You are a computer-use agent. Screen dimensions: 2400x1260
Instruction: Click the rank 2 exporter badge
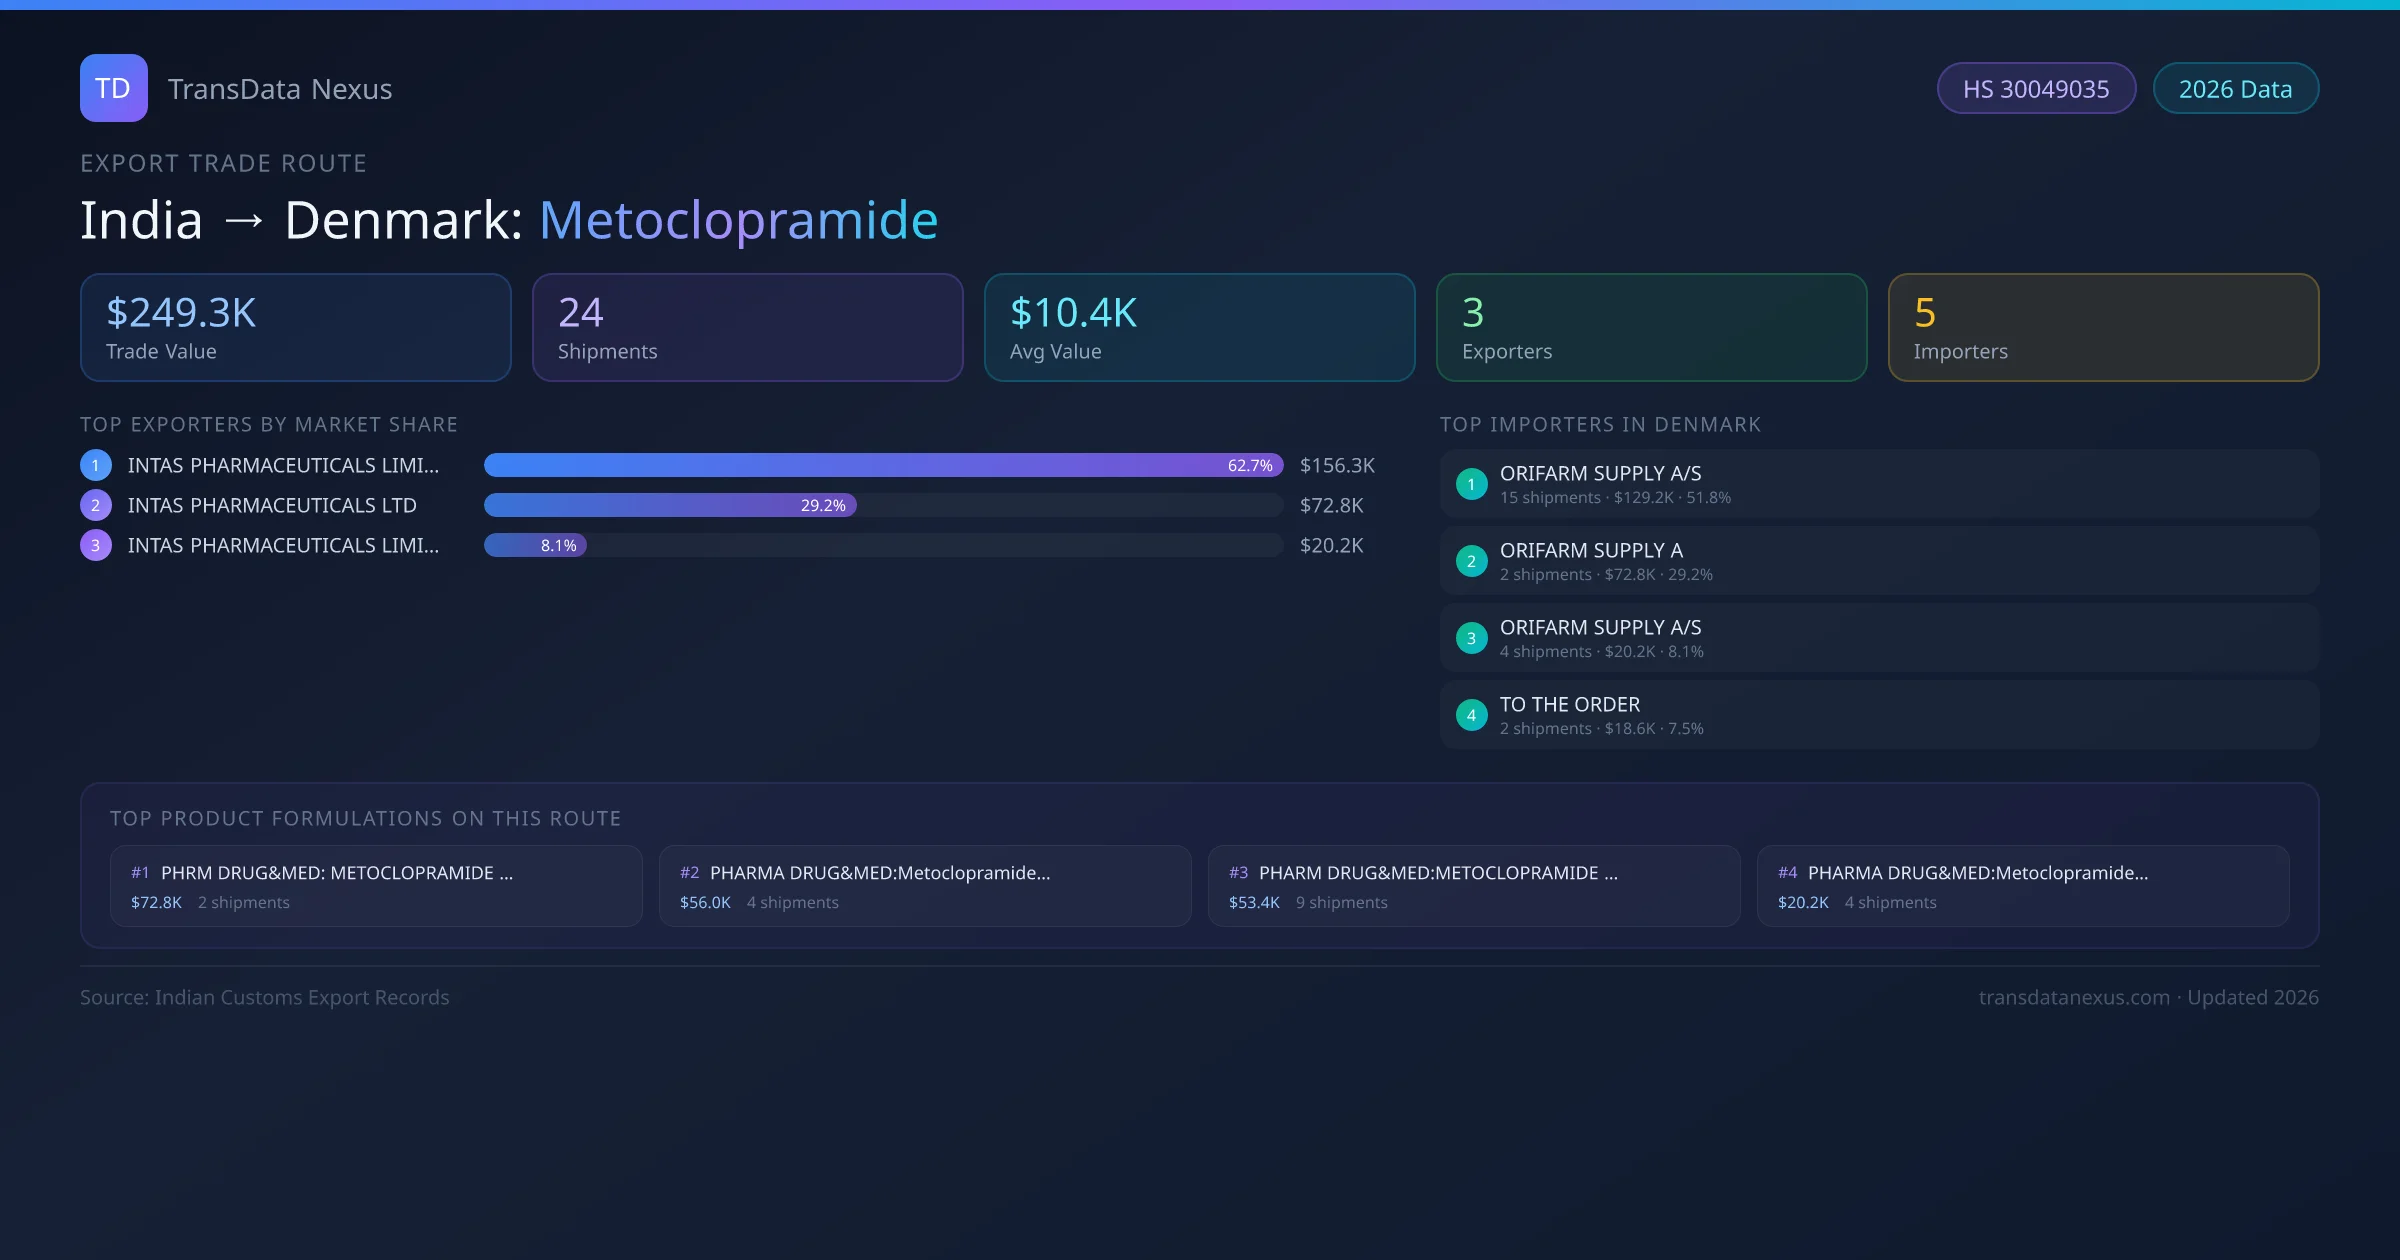point(96,505)
